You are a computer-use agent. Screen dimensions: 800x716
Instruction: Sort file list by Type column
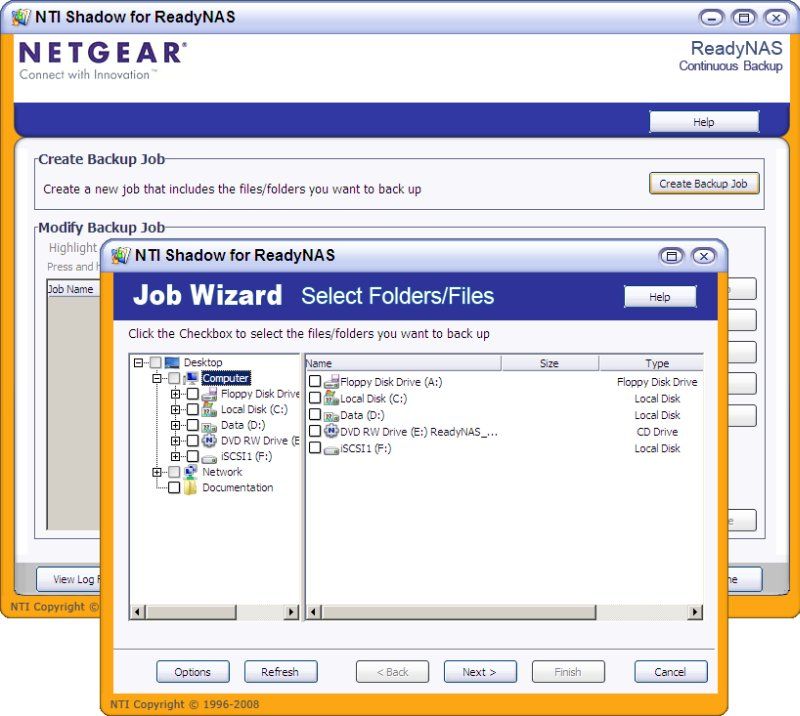[651, 363]
